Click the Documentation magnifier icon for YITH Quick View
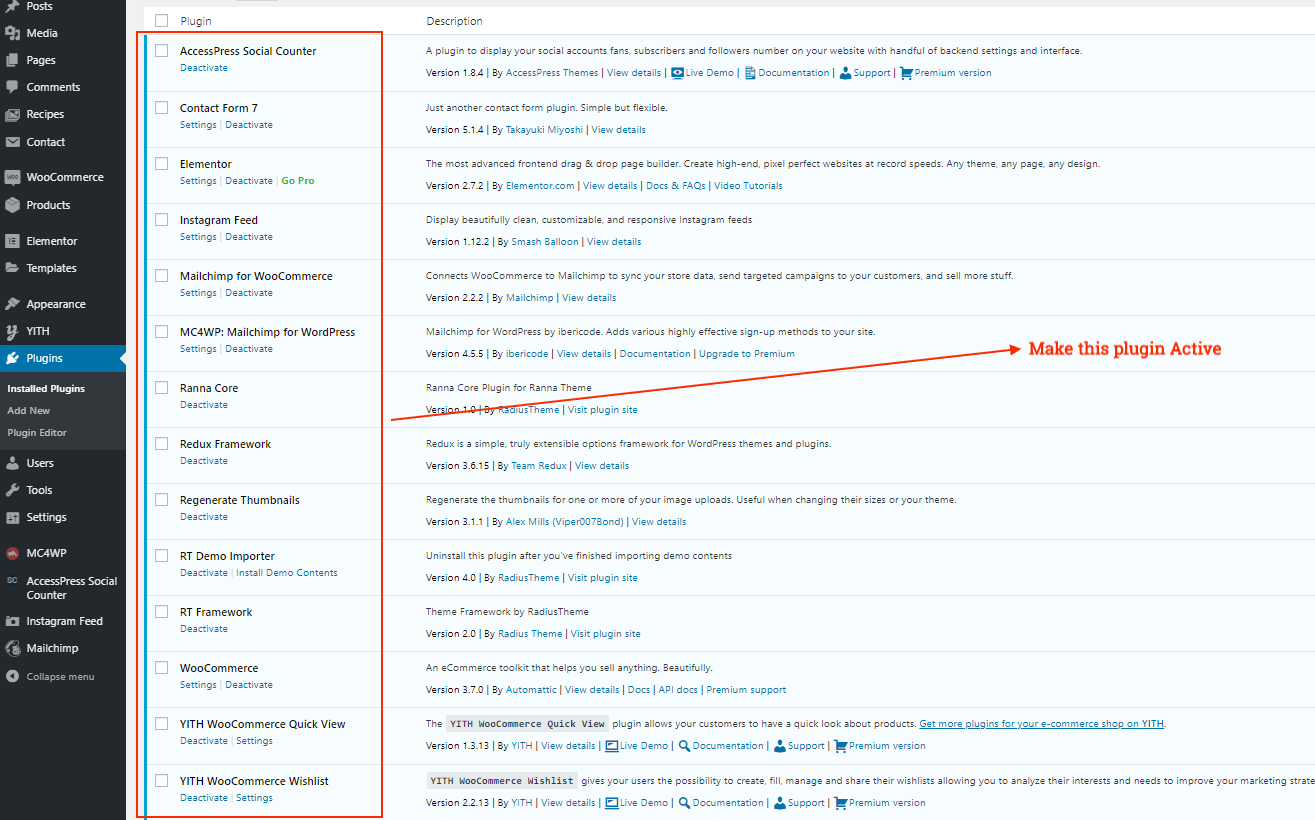This screenshot has width=1315, height=820. pos(684,746)
